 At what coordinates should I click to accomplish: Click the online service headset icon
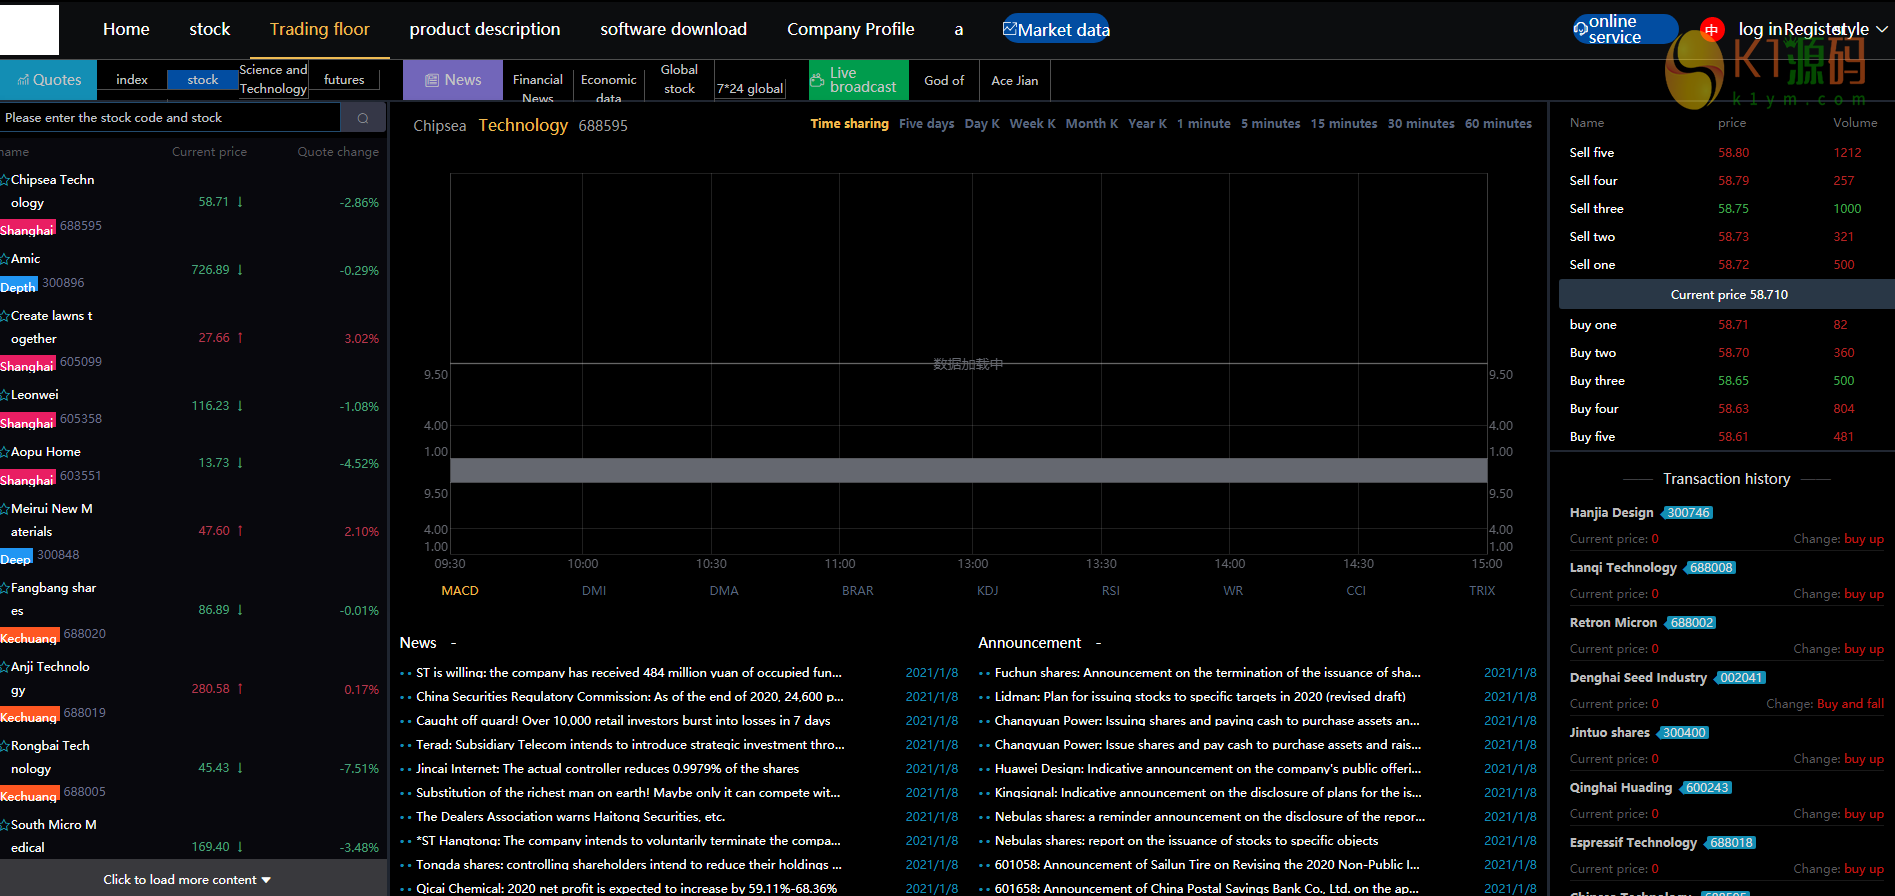coord(1581,29)
